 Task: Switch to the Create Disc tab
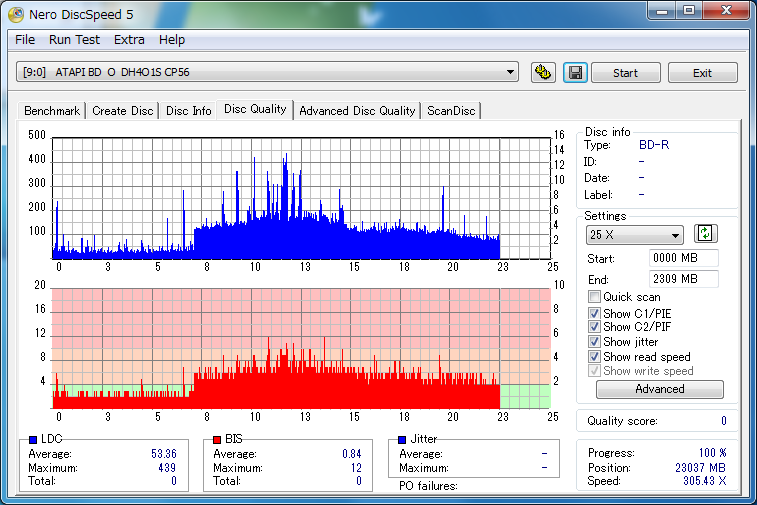(x=123, y=111)
